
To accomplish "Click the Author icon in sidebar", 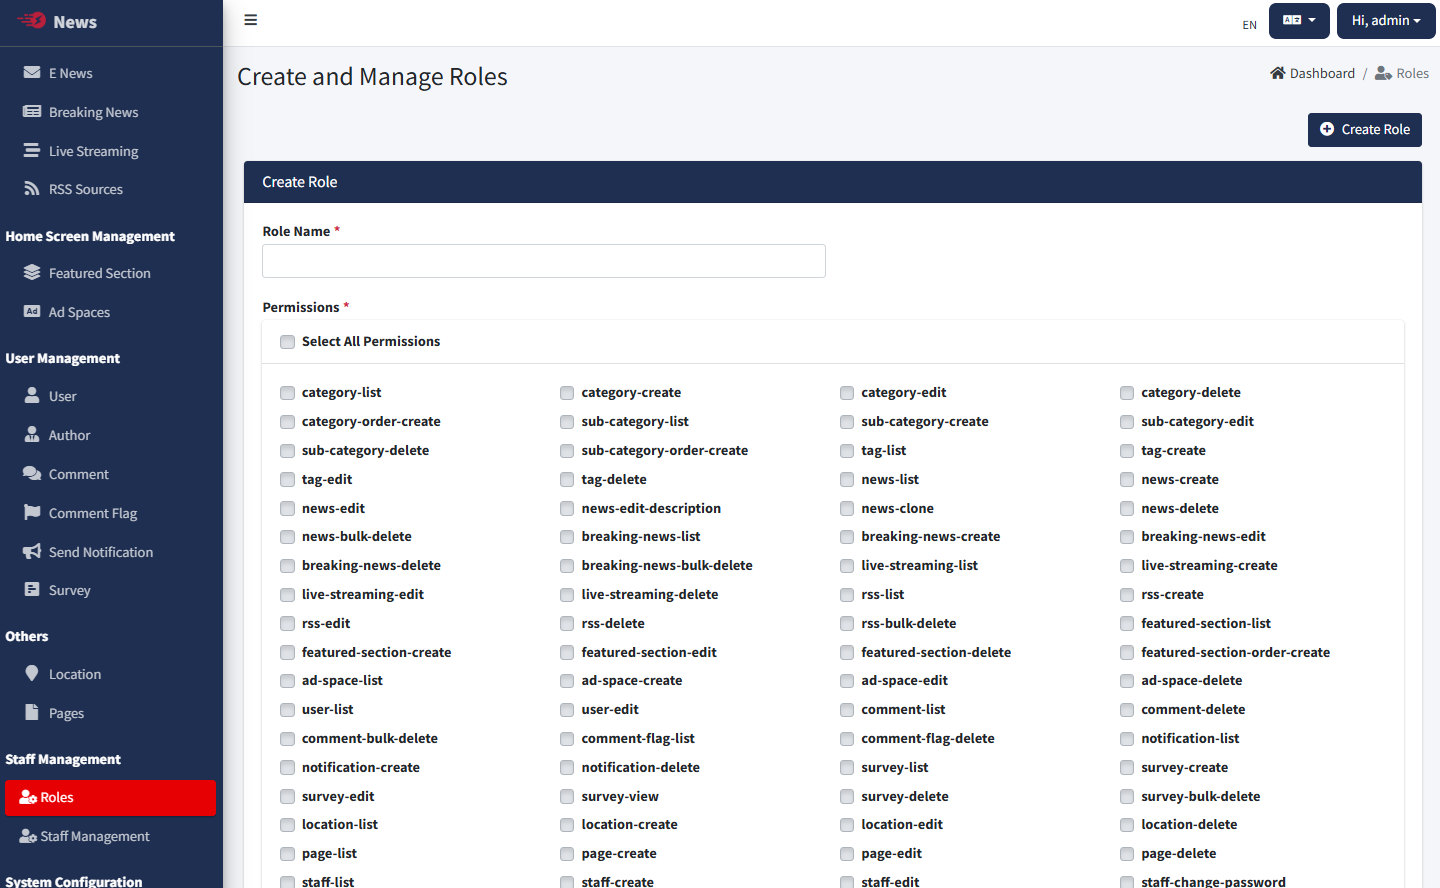I will pyautogui.click(x=32, y=434).
